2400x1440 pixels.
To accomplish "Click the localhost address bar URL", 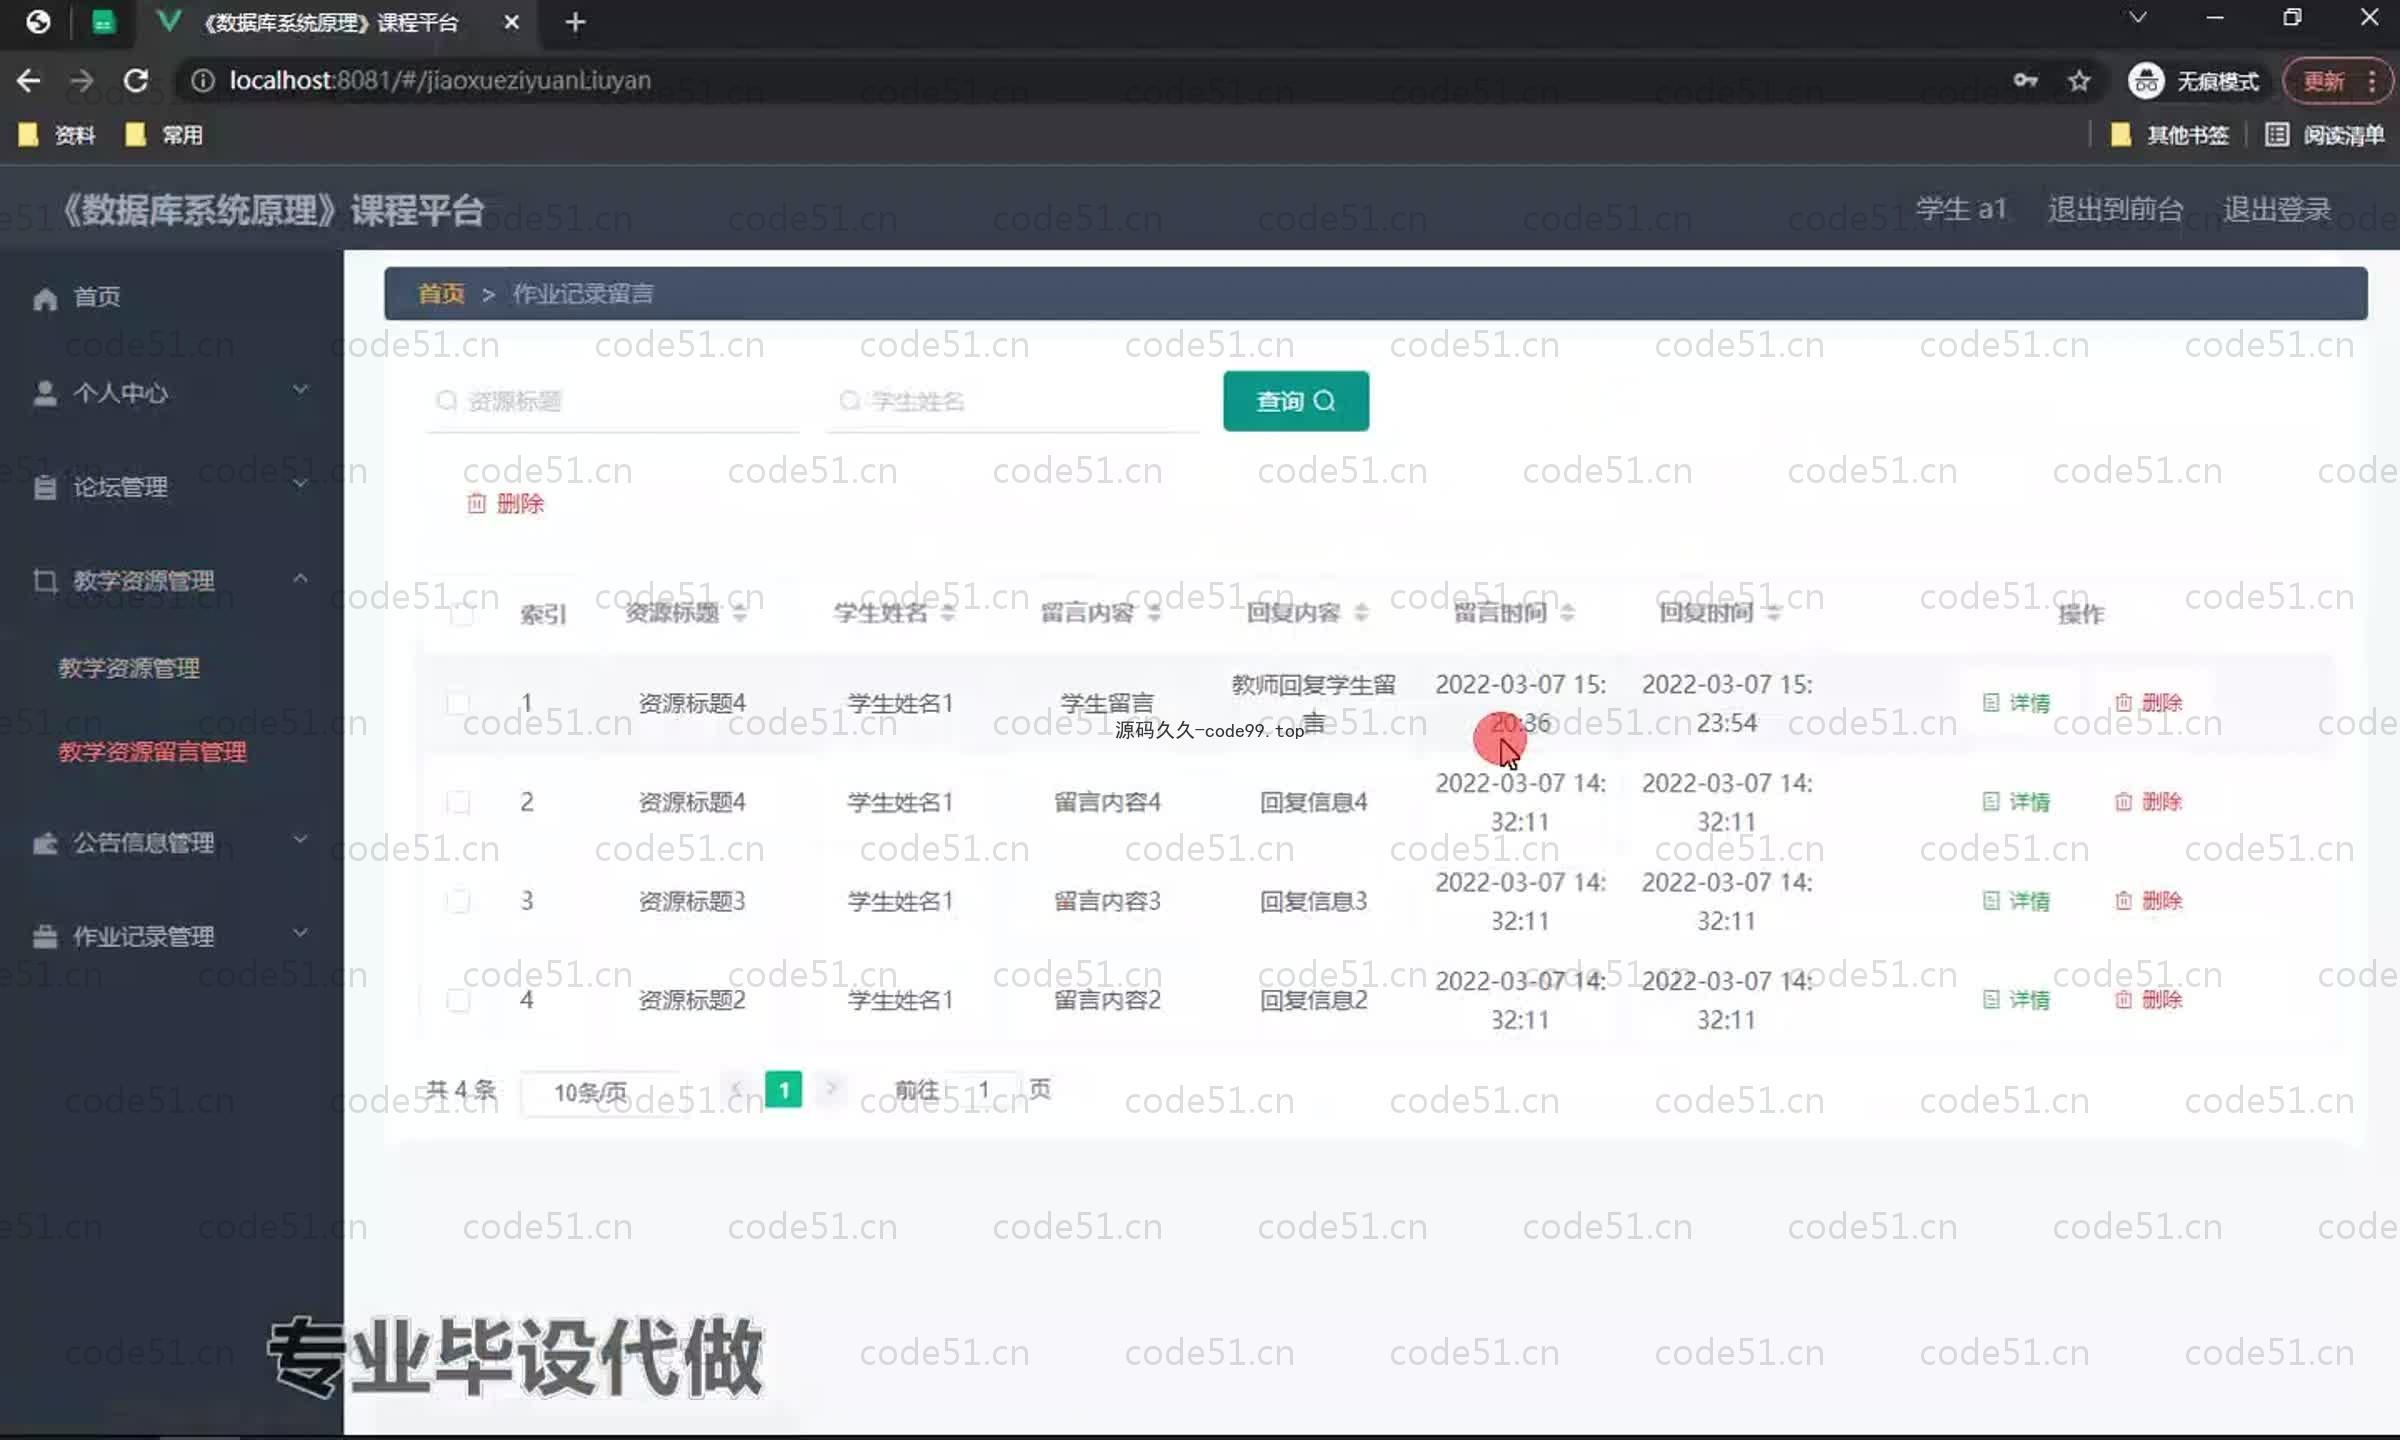I will 440,80.
